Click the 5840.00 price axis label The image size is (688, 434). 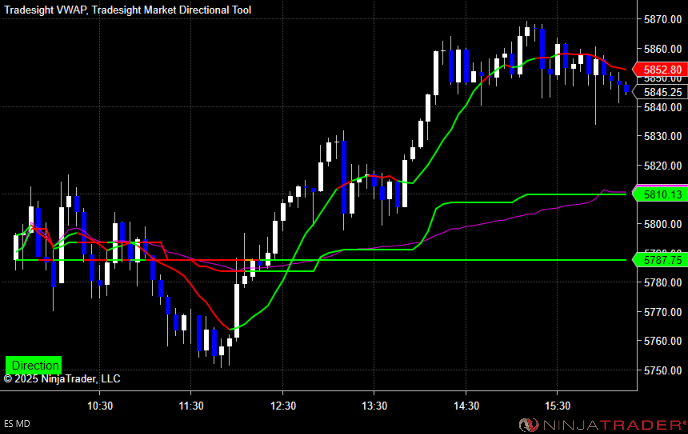(663, 107)
